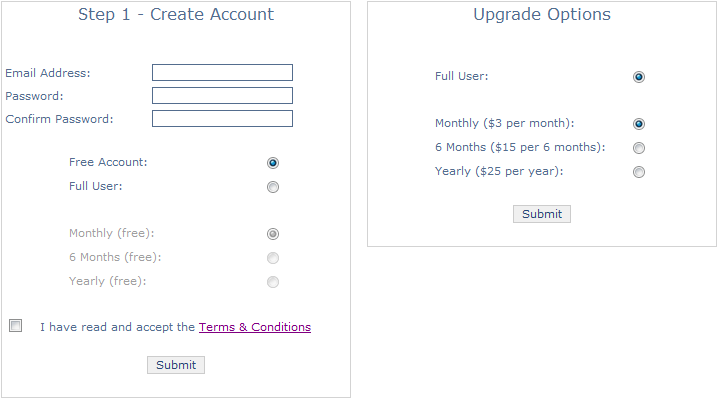Image resolution: width=718 pixels, height=399 pixels.
Task: Click the 'Password:' label text
Action: [x=34, y=96]
